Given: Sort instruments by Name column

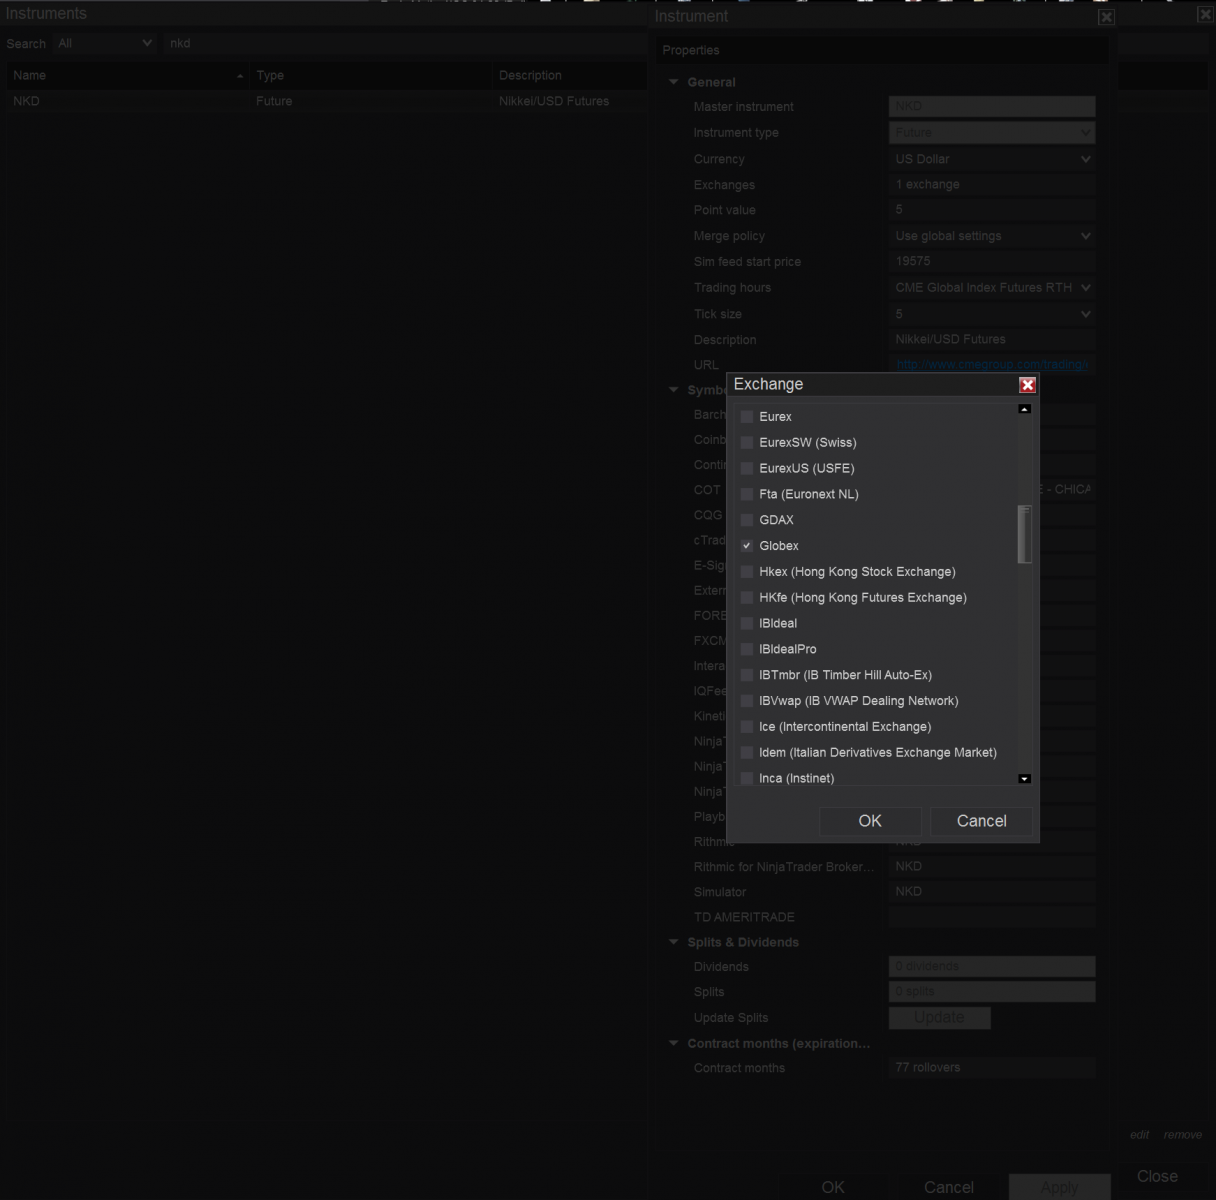Looking at the screenshot, I should tap(127, 75).
